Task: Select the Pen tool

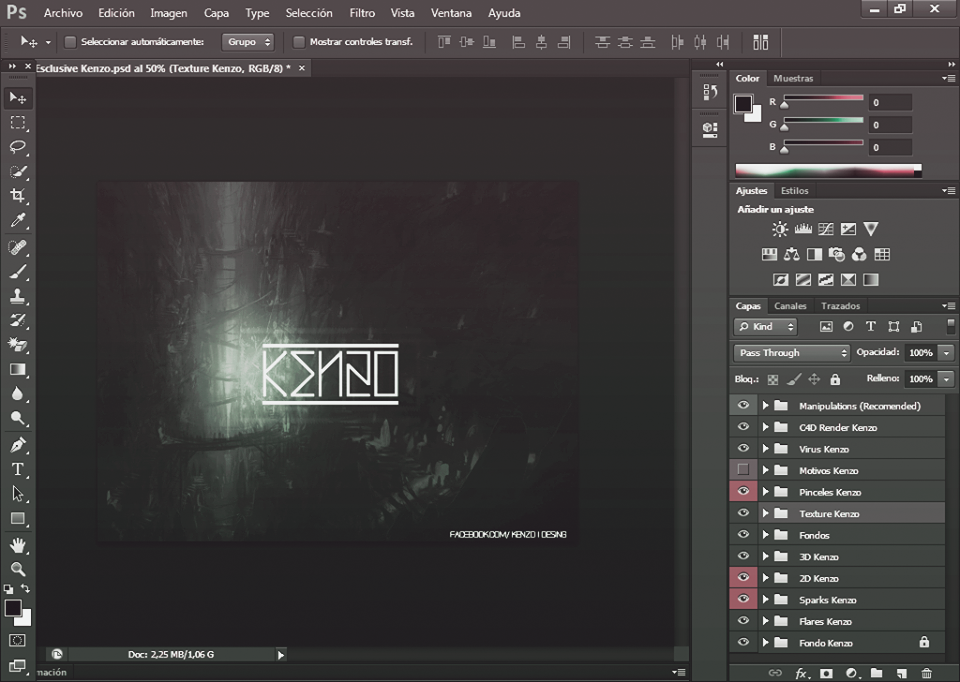Action: coord(18,445)
